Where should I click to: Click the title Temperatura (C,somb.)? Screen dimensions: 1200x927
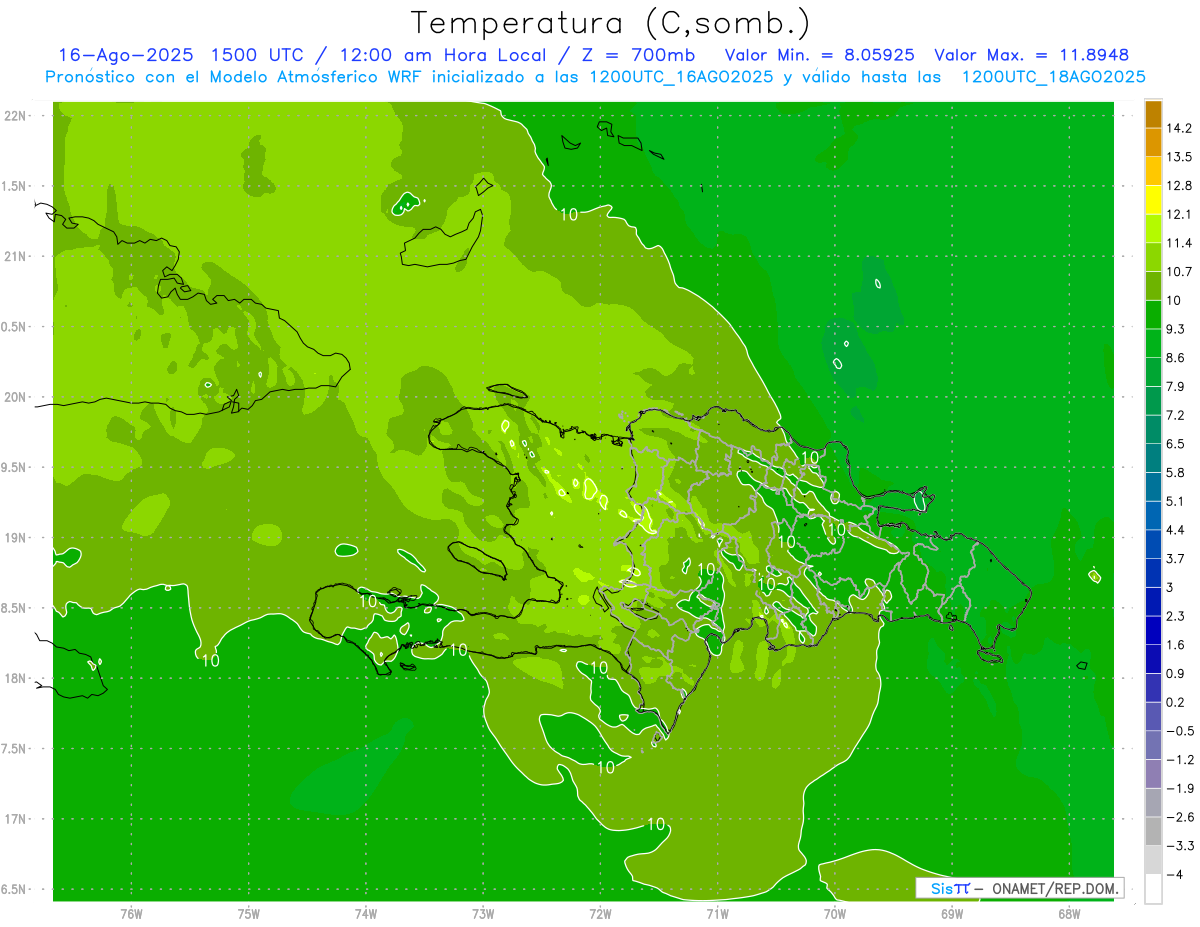(611, 23)
